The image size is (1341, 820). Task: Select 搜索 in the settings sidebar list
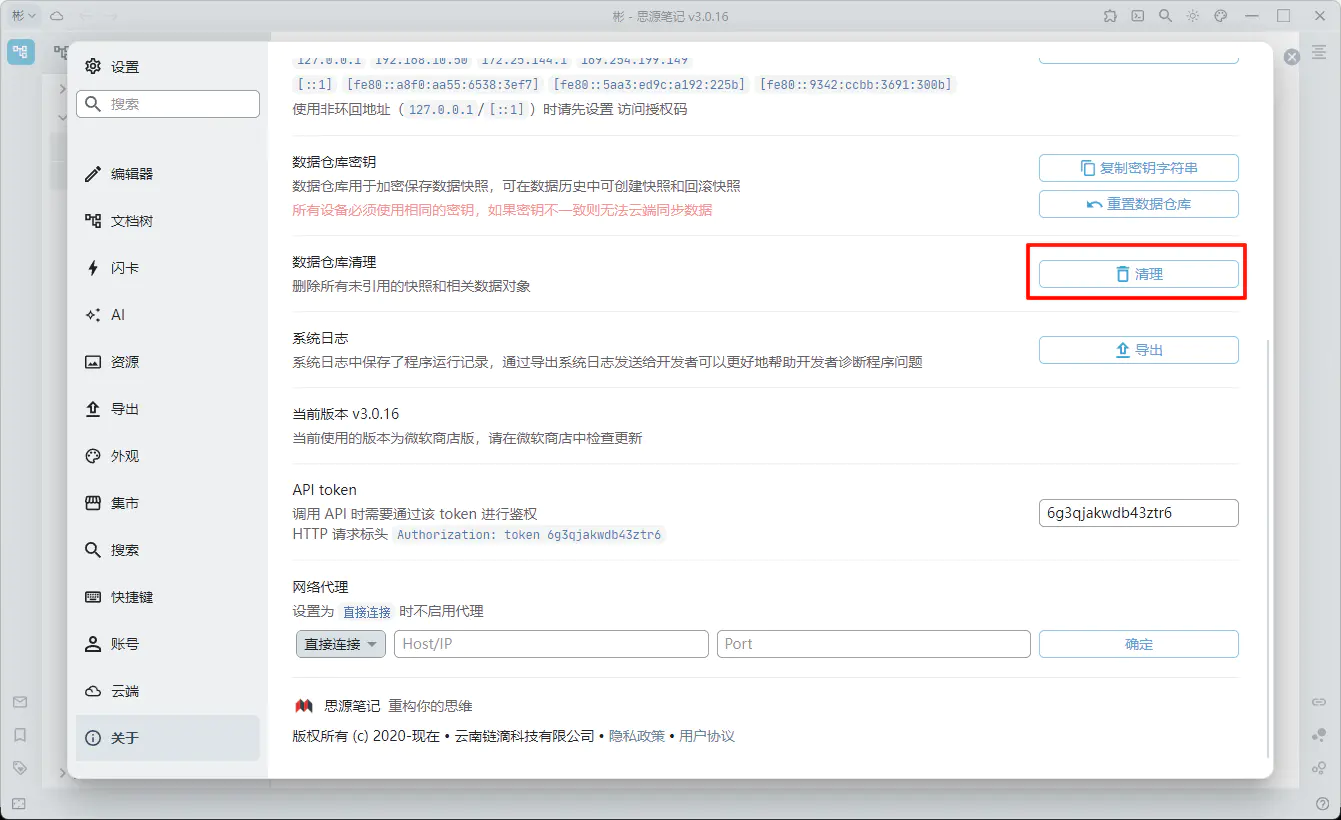click(x=168, y=550)
